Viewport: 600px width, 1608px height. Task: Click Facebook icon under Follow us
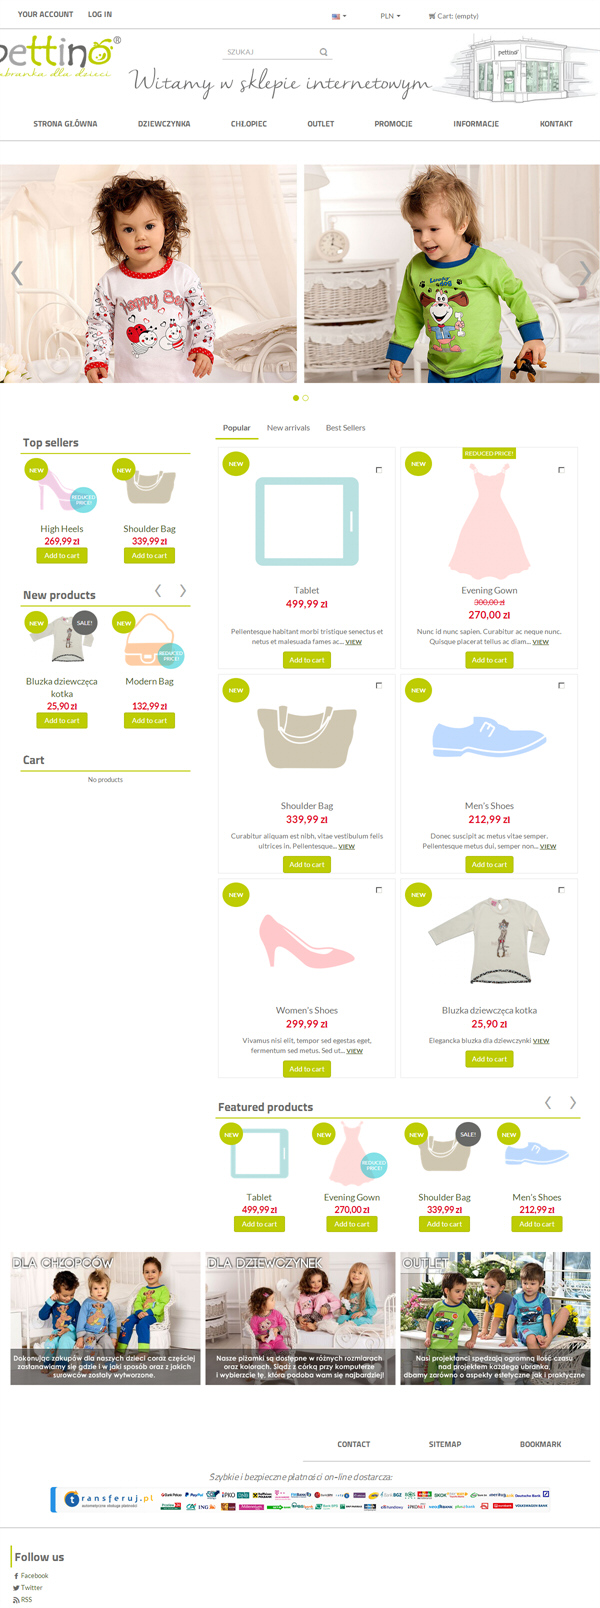pyautogui.click(x=16, y=1575)
